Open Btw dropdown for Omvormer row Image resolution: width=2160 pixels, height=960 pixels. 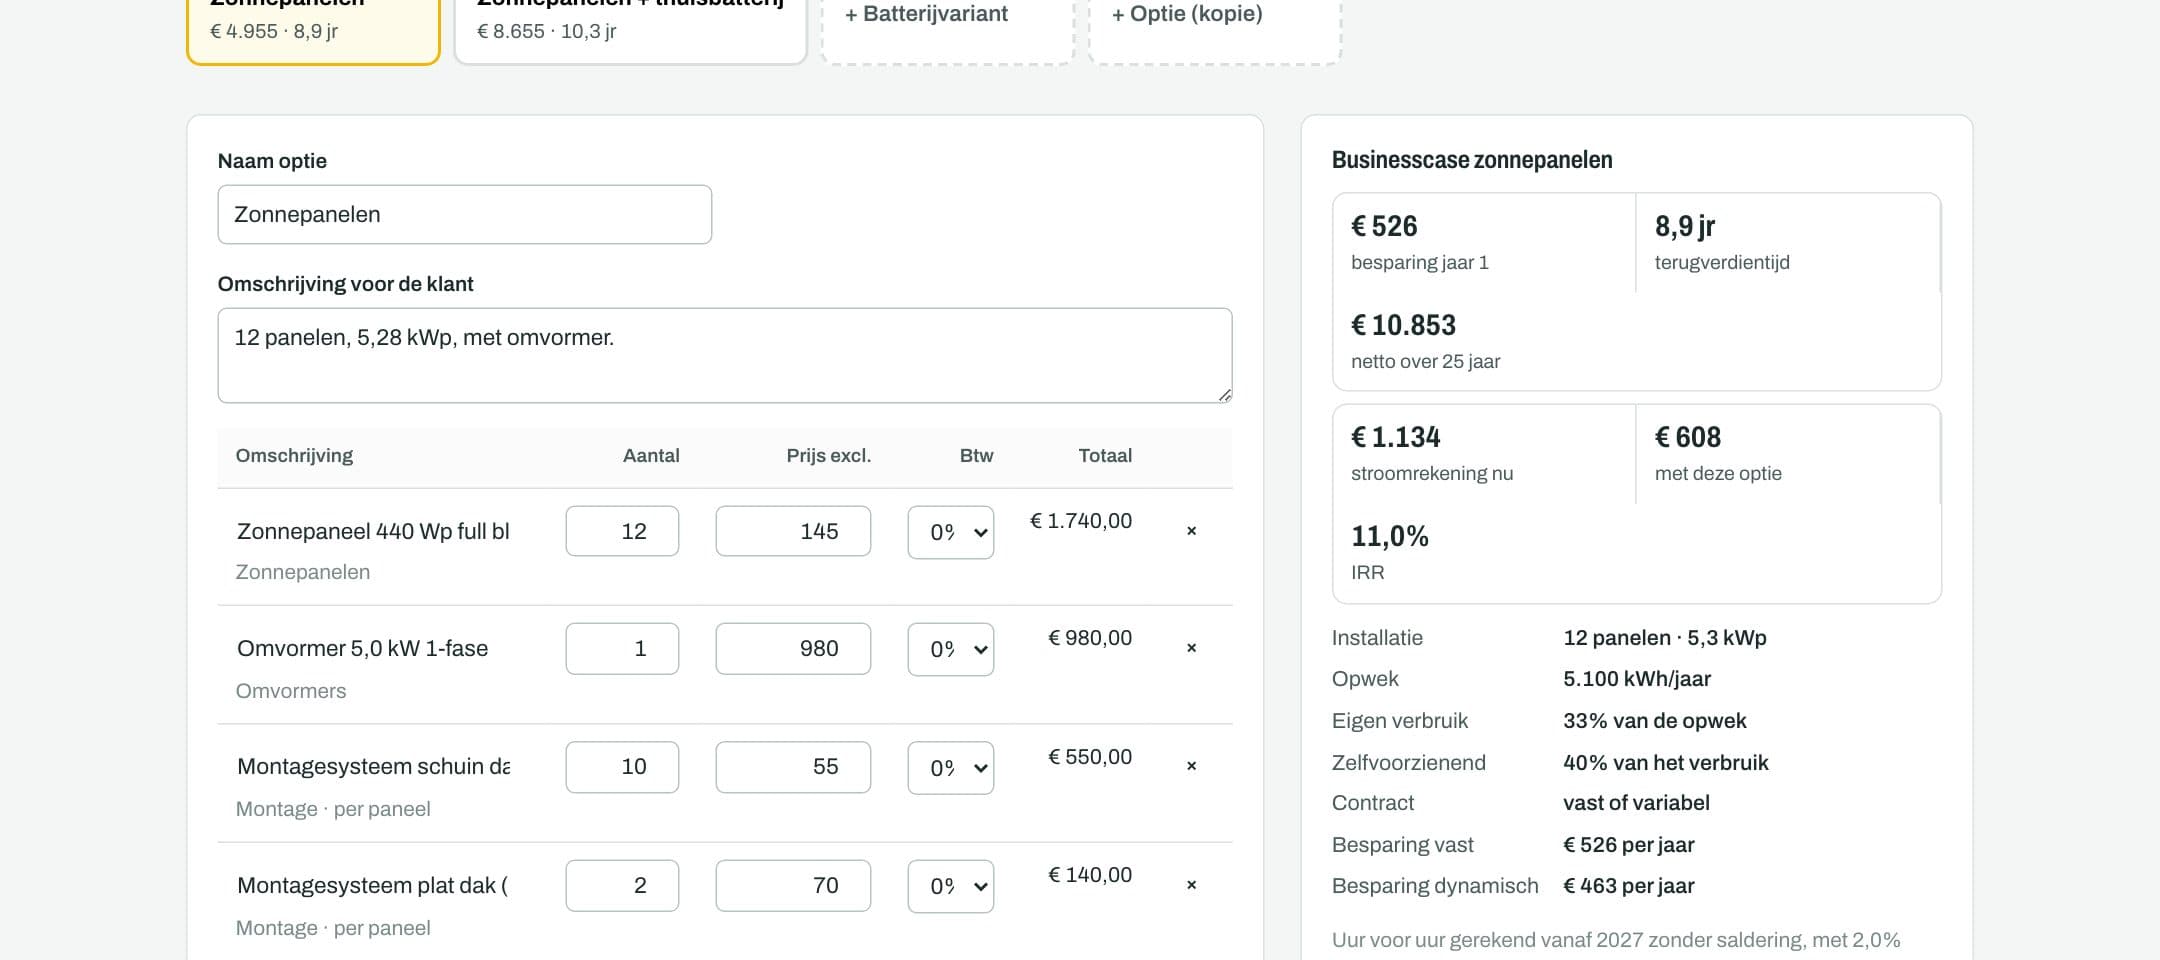click(x=951, y=649)
